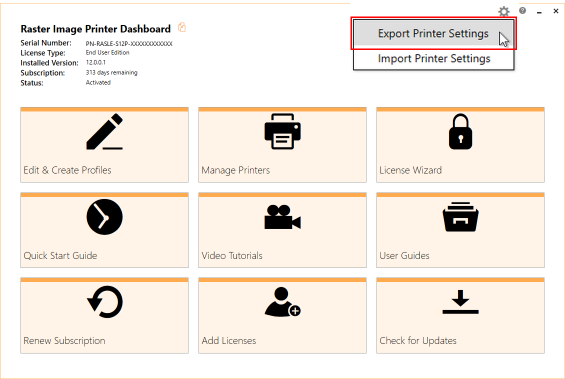This screenshot has height=379, width=565.
Task: Launch the License Wizard label
Action: pos(410,170)
